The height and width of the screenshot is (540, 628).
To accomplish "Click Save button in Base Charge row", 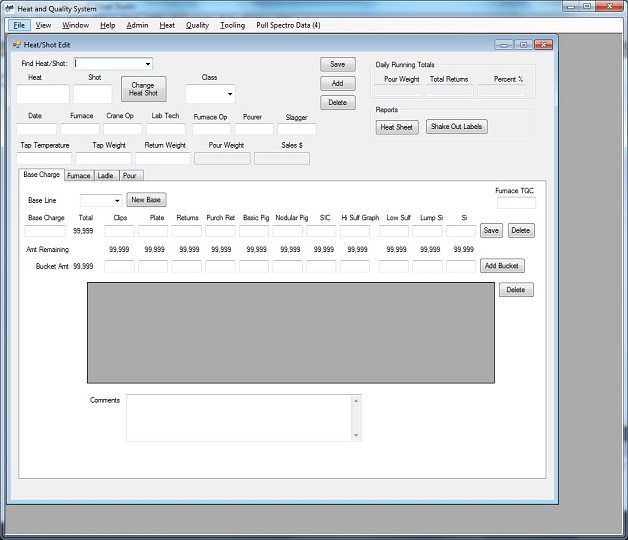I will (491, 230).
